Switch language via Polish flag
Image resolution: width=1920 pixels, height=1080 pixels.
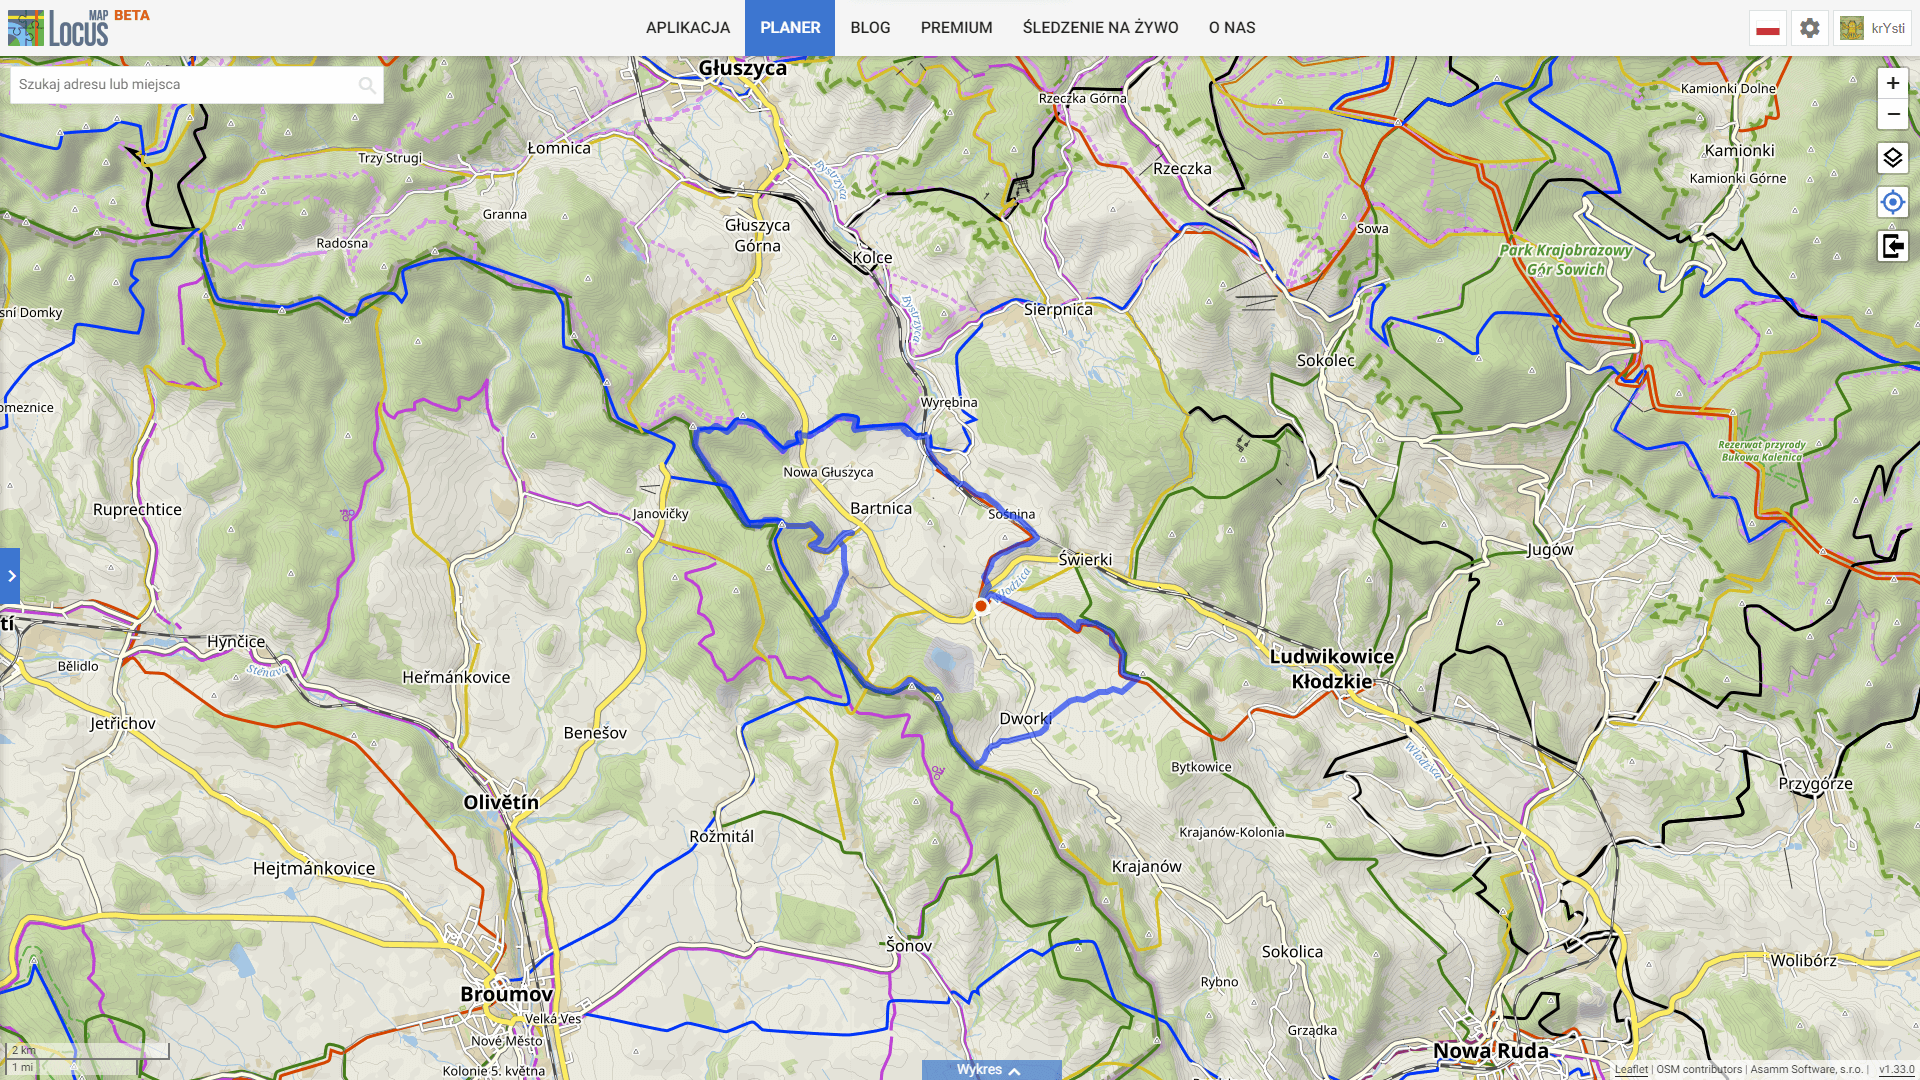(x=1767, y=28)
